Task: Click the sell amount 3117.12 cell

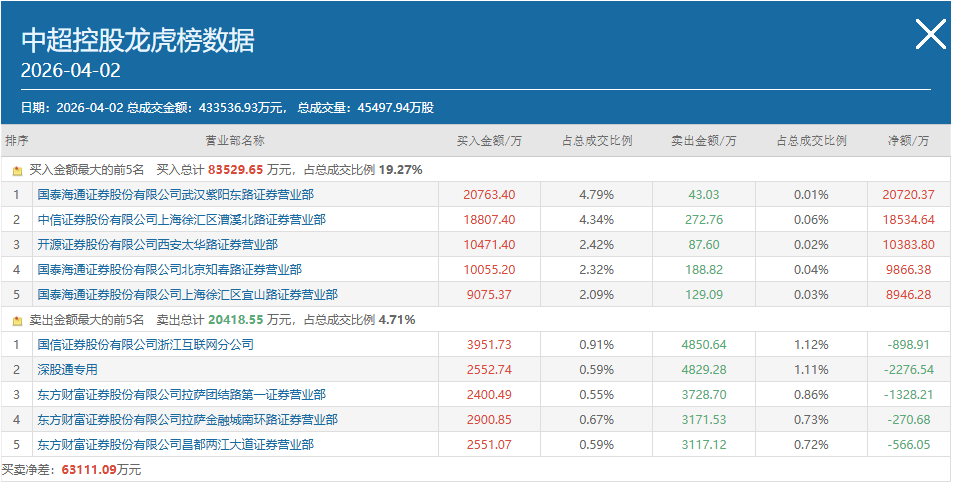Action: click(704, 444)
